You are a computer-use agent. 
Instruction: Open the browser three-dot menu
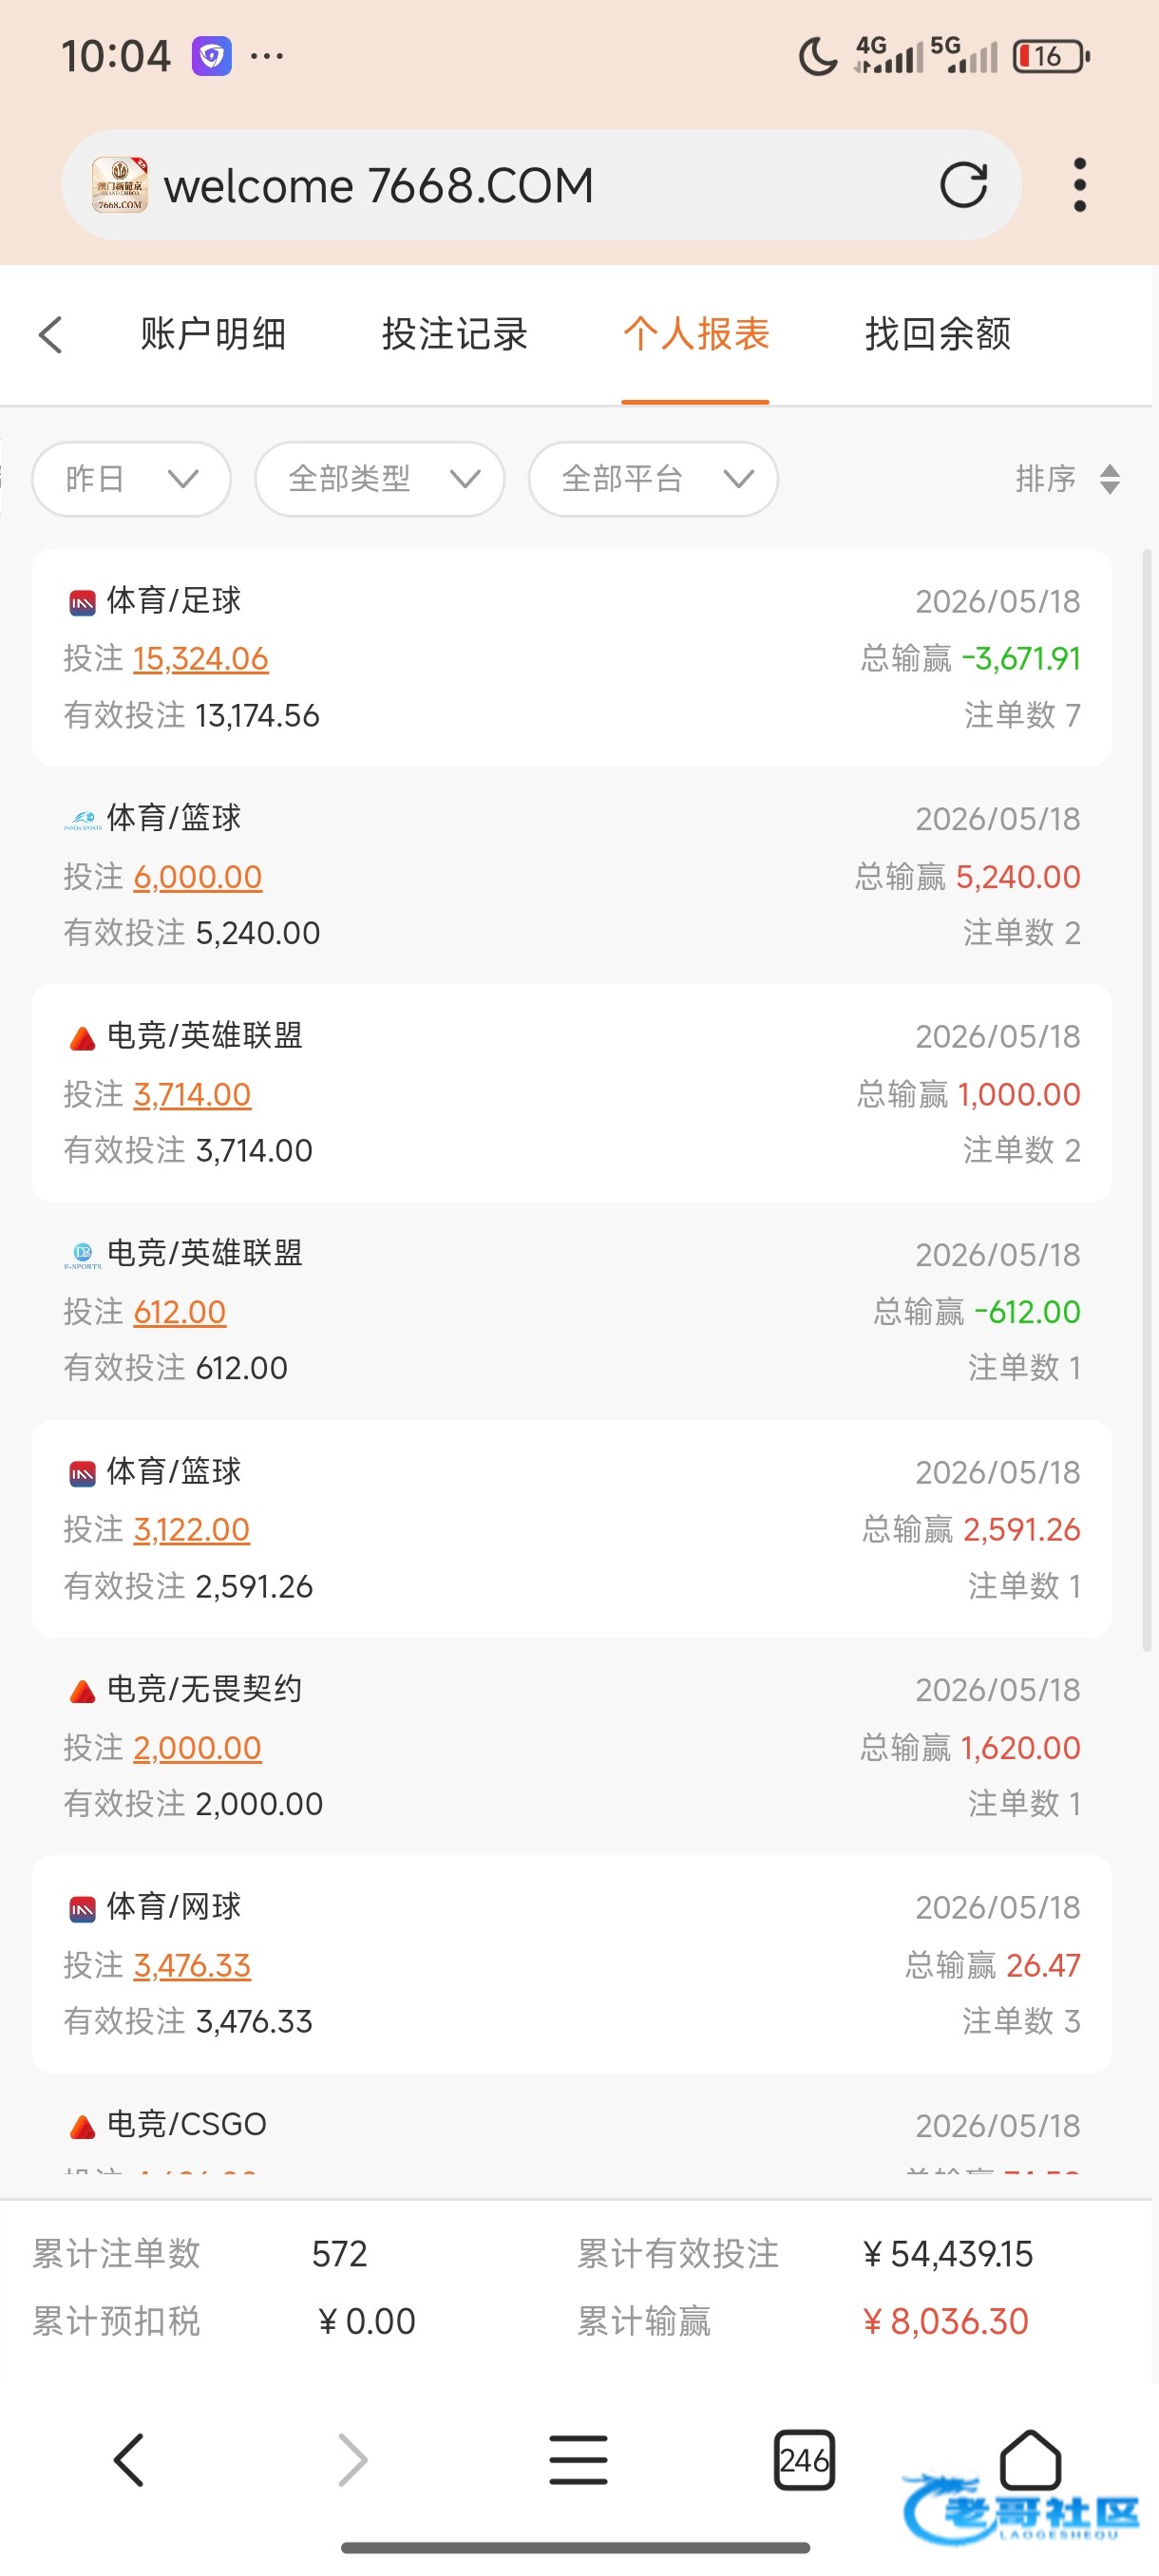(x=1079, y=185)
